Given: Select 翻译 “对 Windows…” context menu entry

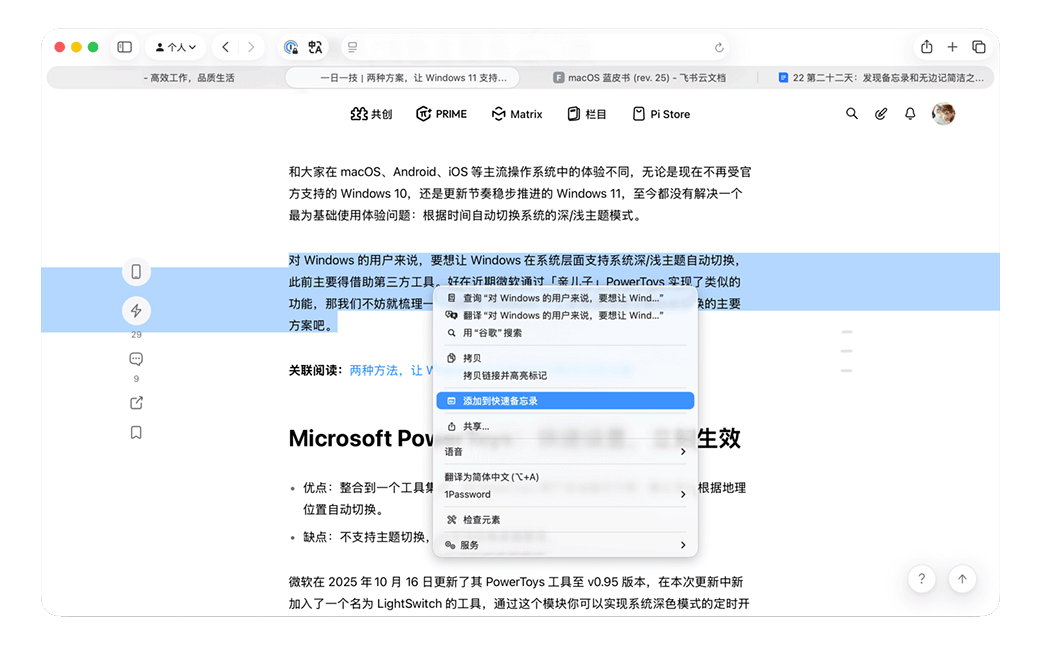Looking at the screenshot, I should [x=565, y=315].
